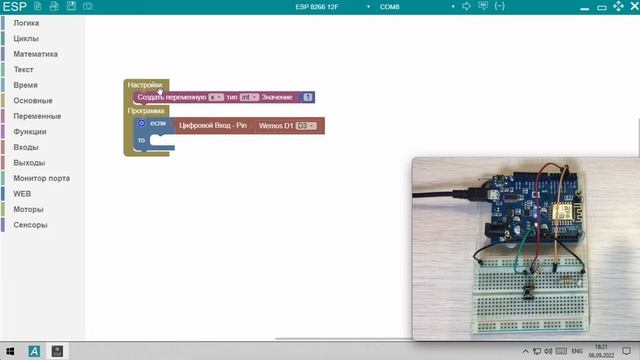Open the Windows Start menu
The image size is (640, 360).
10,351
